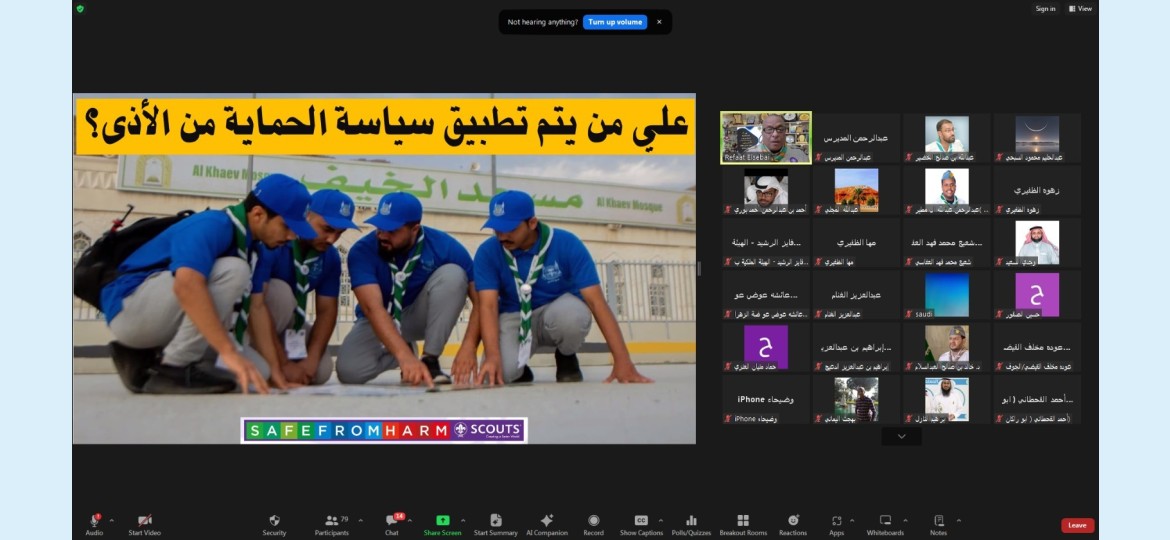Viewport: 1170px width, 540px height.
Task: Click the green Share Screen button
Action: [442, 524]
